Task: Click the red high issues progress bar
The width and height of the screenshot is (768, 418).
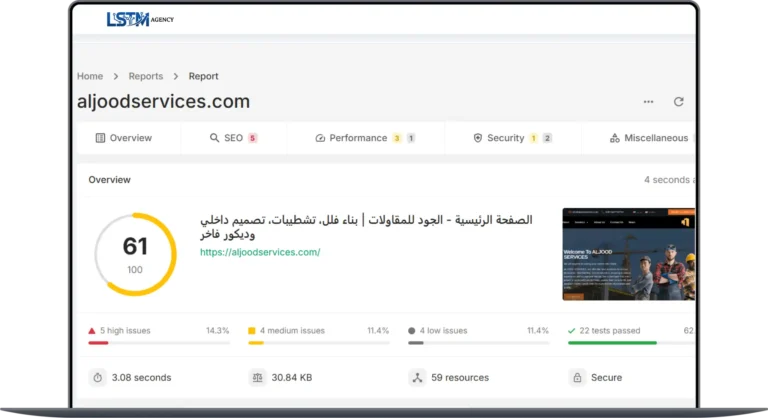Action: [x=98, y=343]
